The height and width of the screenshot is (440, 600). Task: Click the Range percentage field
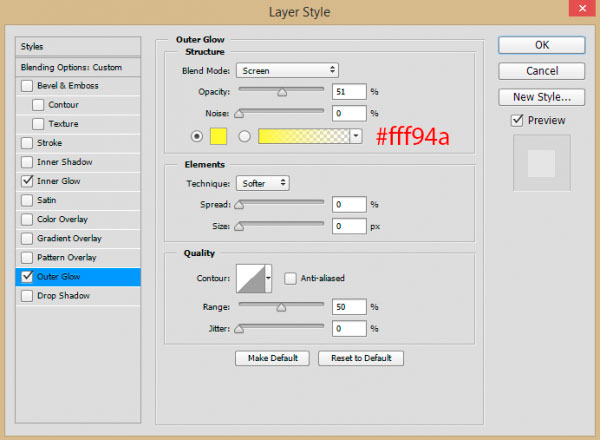[x=349, y=307]
